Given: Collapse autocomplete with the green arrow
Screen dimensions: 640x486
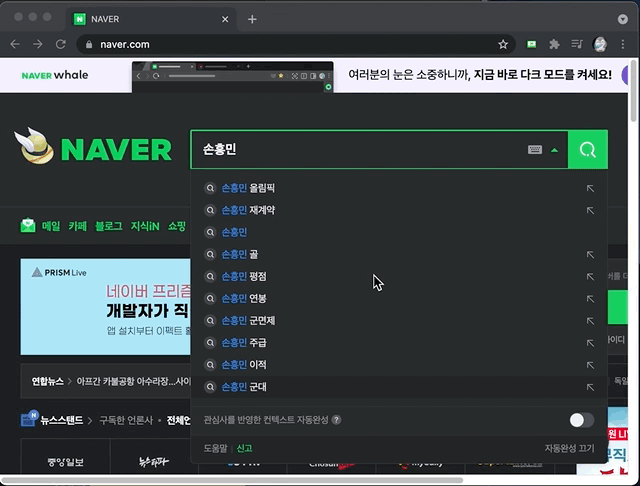Looking at the screenshot, I should click(554, 150).
